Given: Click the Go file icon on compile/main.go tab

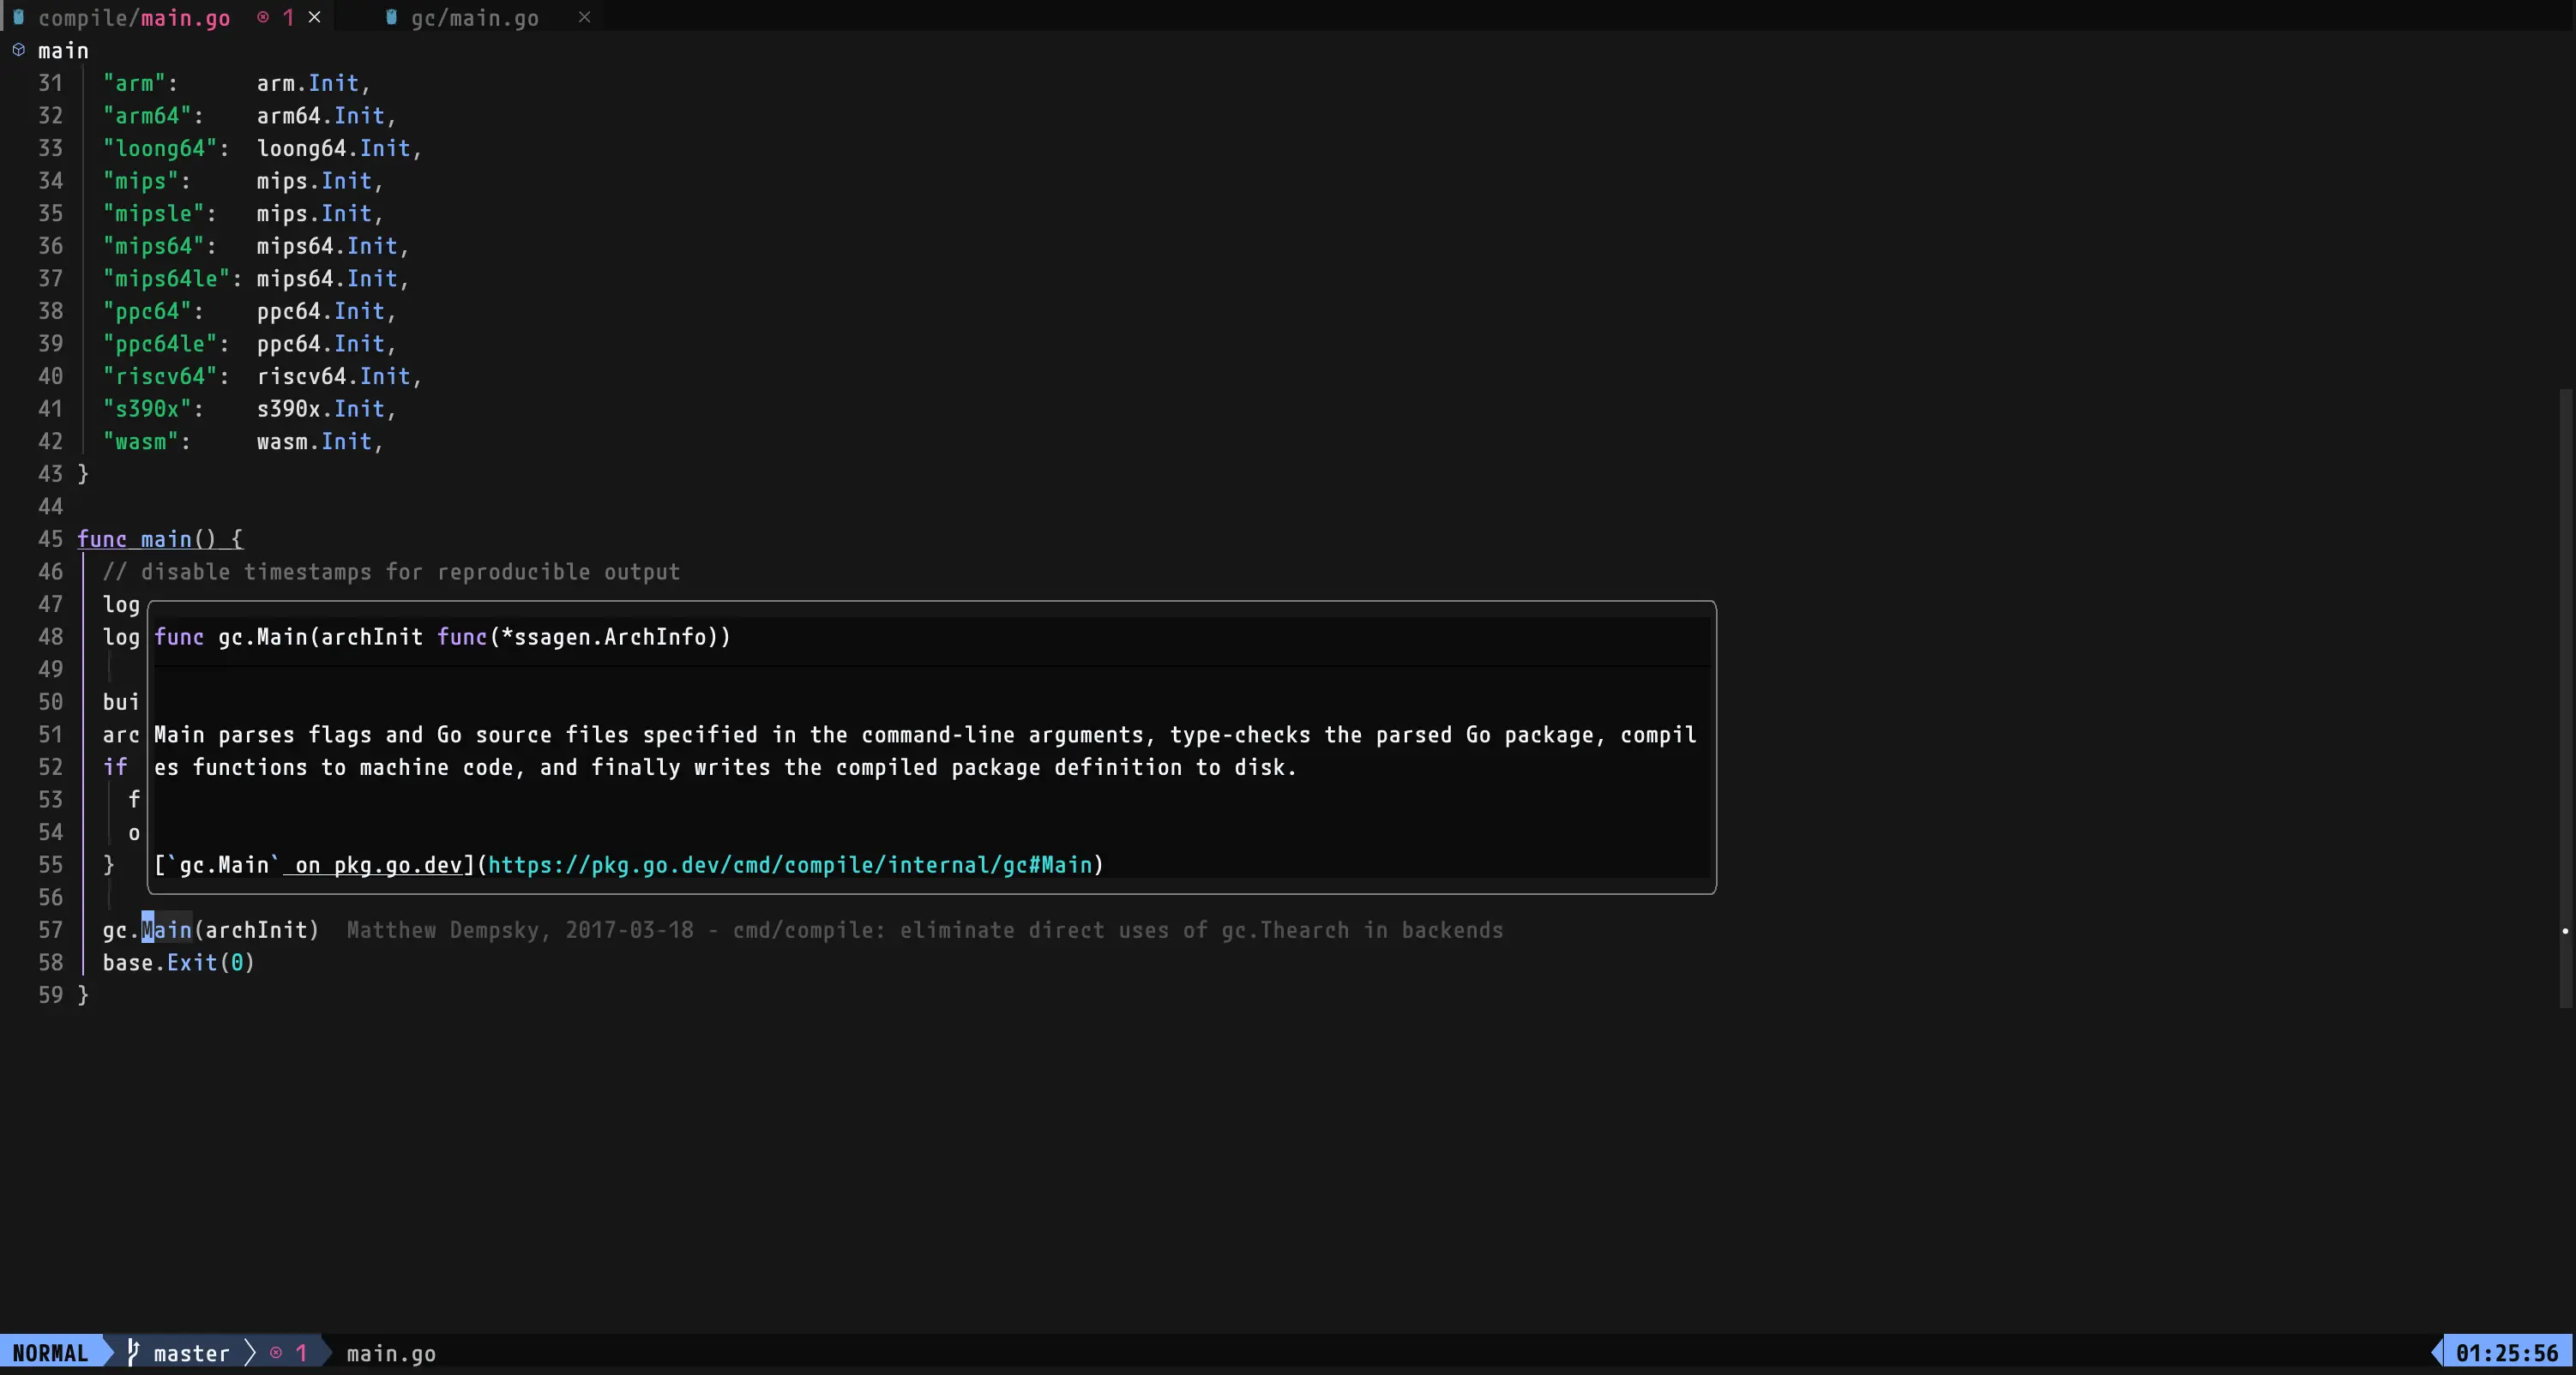Looking at the screenshot, I should [x=18, y=17].
